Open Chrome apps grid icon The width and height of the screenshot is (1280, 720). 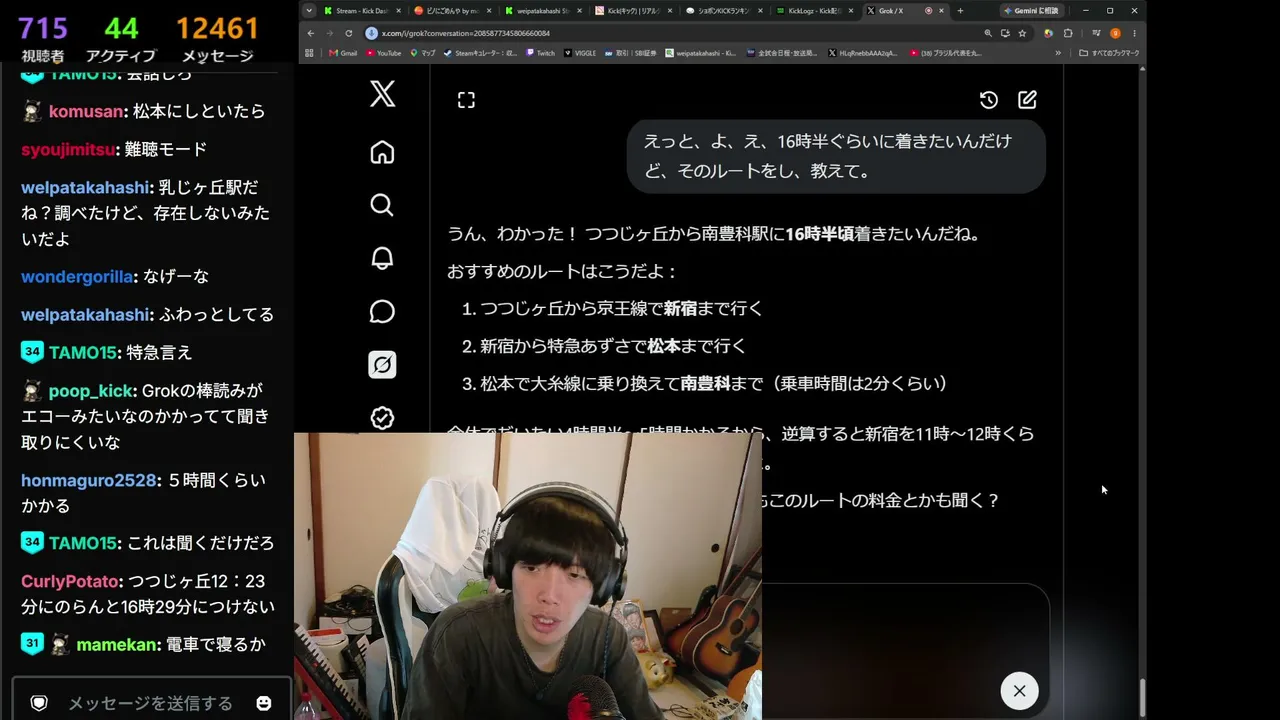pos(309,53)
